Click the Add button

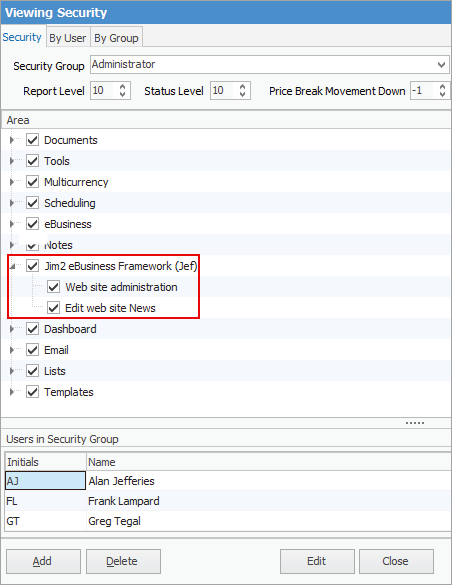pyautogui.click(x=43, y=561)
